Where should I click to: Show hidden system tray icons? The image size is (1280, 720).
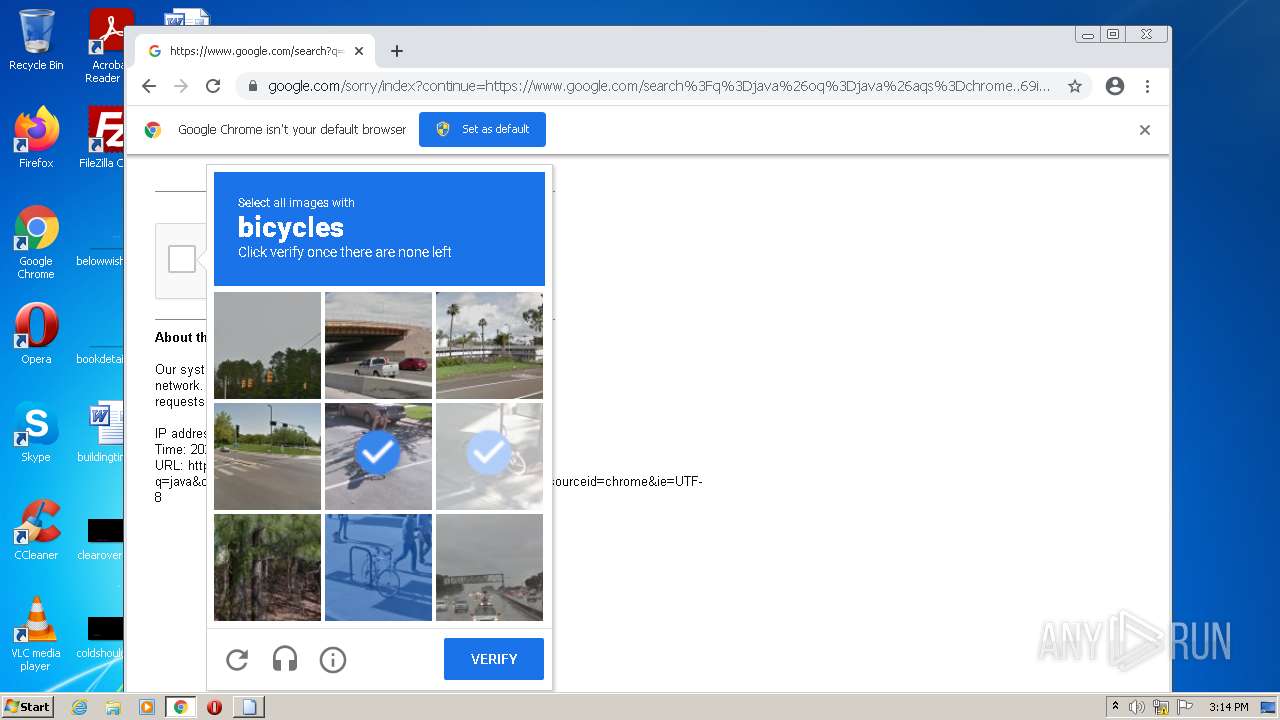1115,707
